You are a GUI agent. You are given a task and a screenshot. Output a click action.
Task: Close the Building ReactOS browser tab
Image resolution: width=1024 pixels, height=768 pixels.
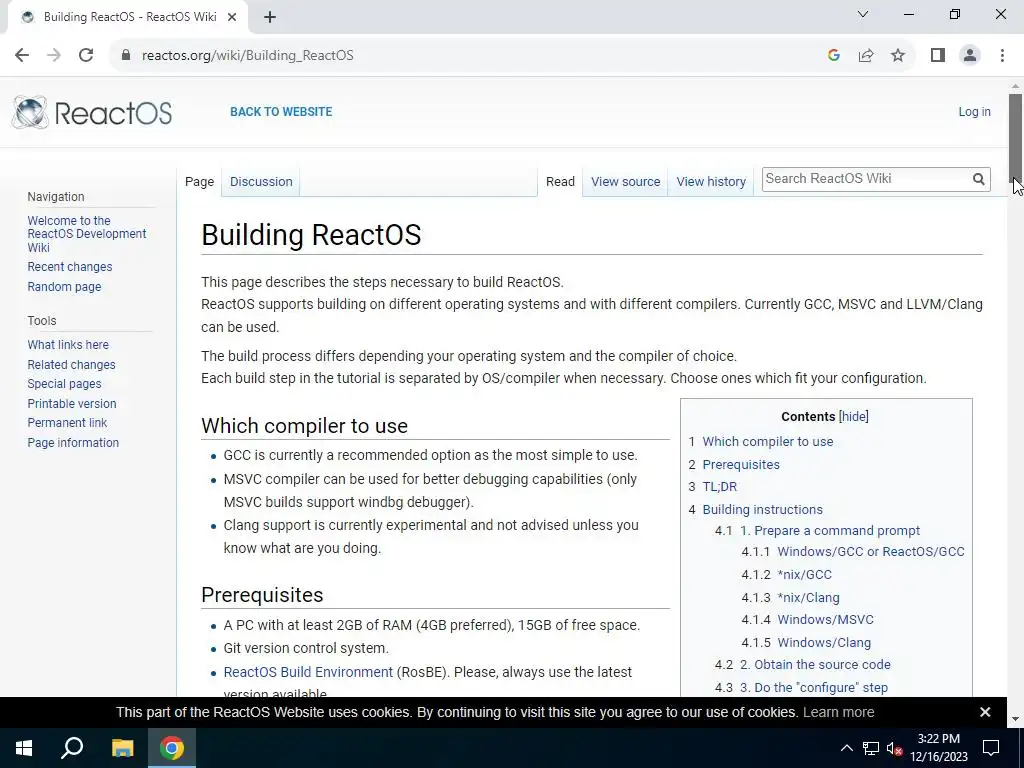pyautogui.click(x=232, y=18)
